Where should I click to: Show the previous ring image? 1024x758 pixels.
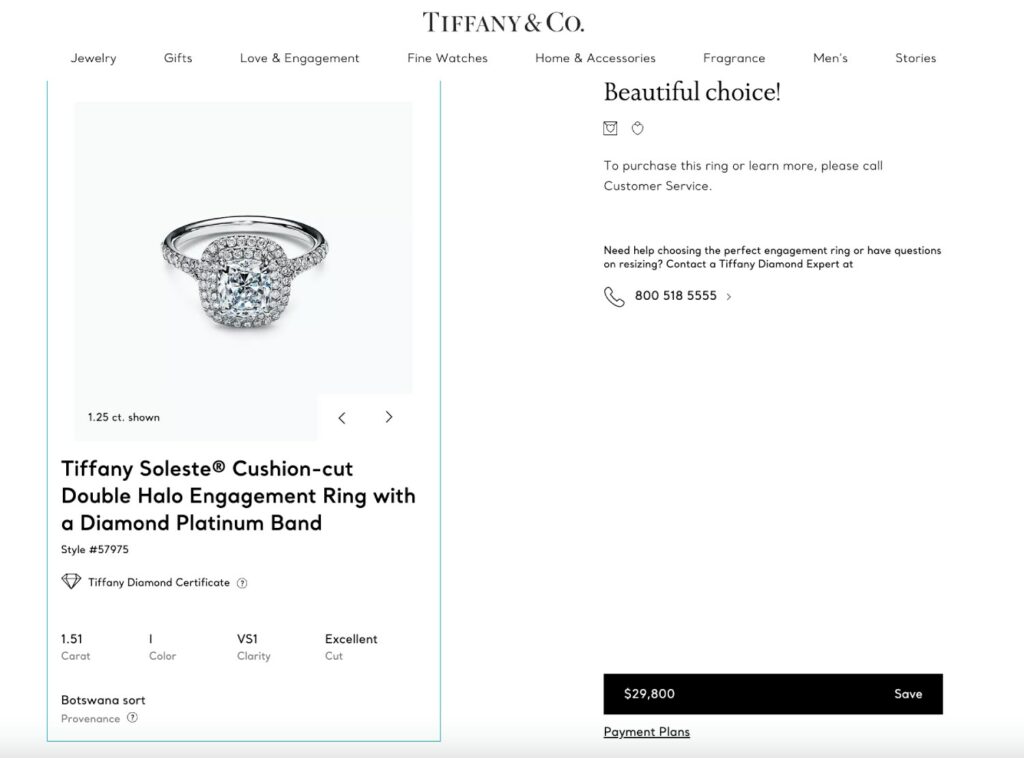pyautogui.click(x=342, y=418)
